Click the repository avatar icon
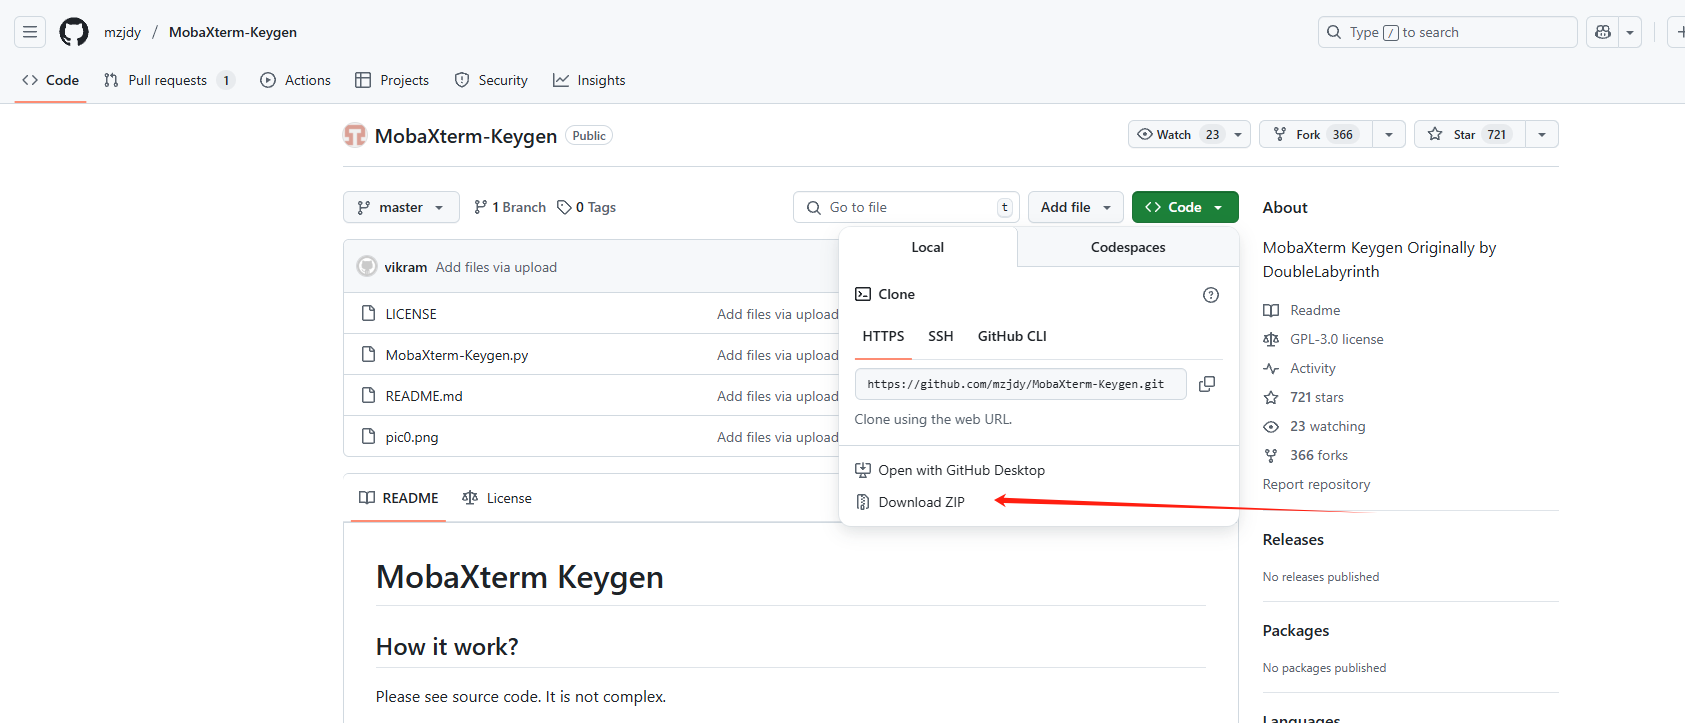Image resolution: width=1685 pixels, height=723 pixels. coord(355,135)
